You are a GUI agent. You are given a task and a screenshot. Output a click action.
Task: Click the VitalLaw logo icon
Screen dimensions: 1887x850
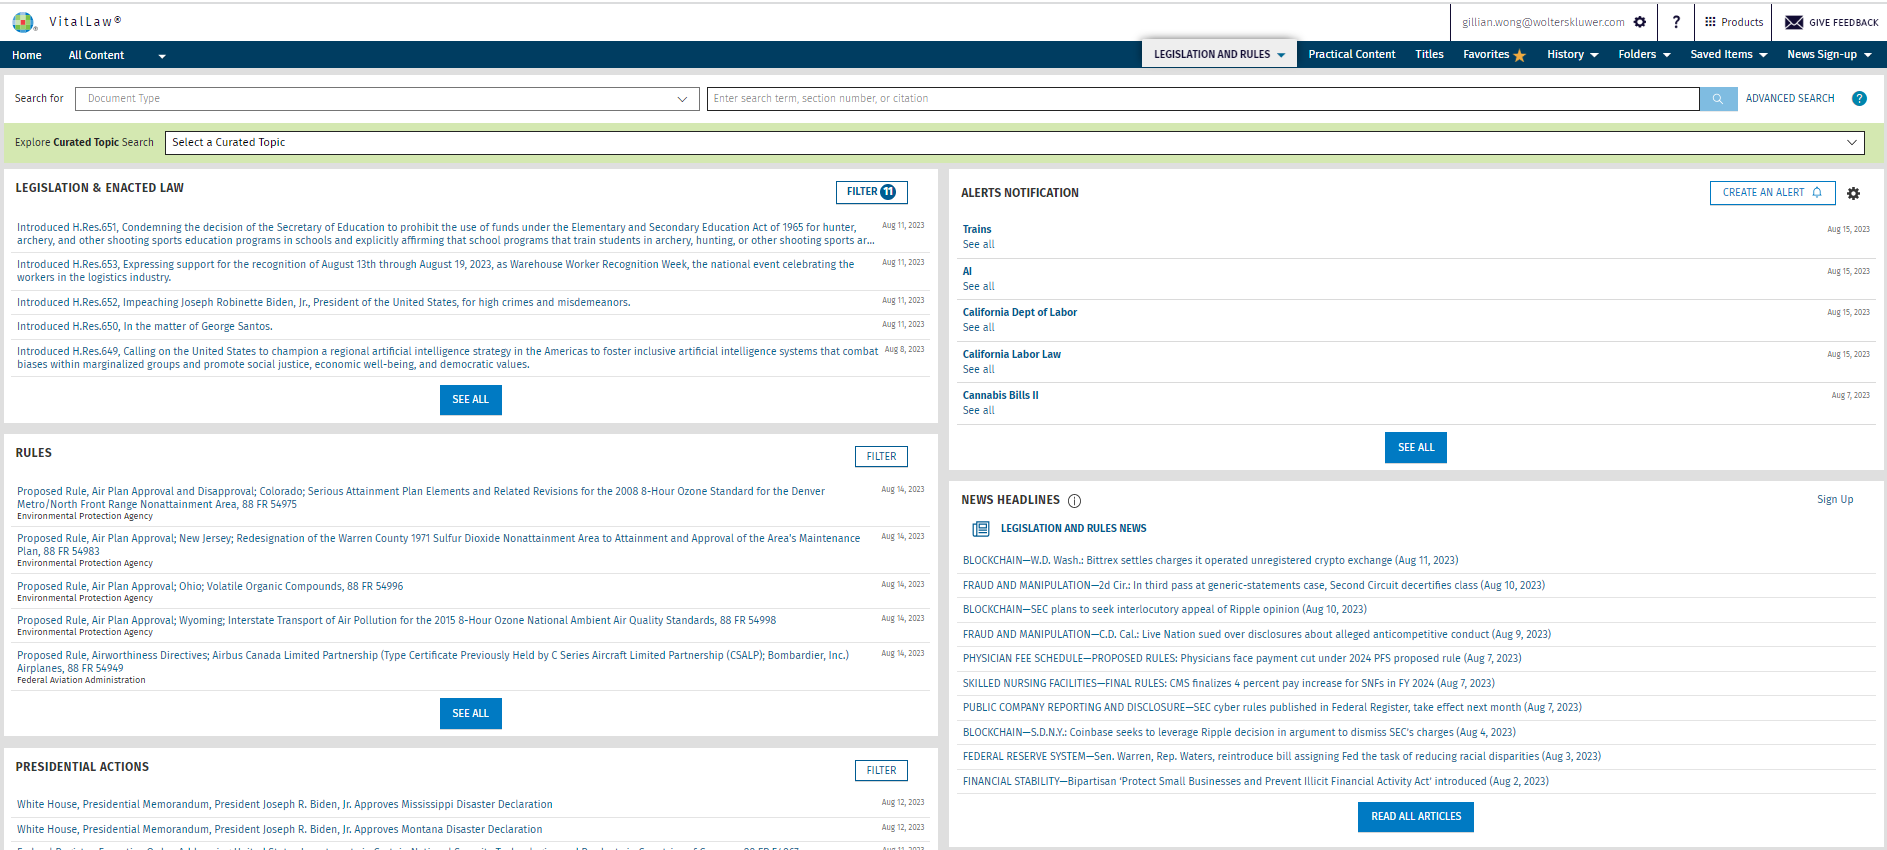click(x=23, y=22)
